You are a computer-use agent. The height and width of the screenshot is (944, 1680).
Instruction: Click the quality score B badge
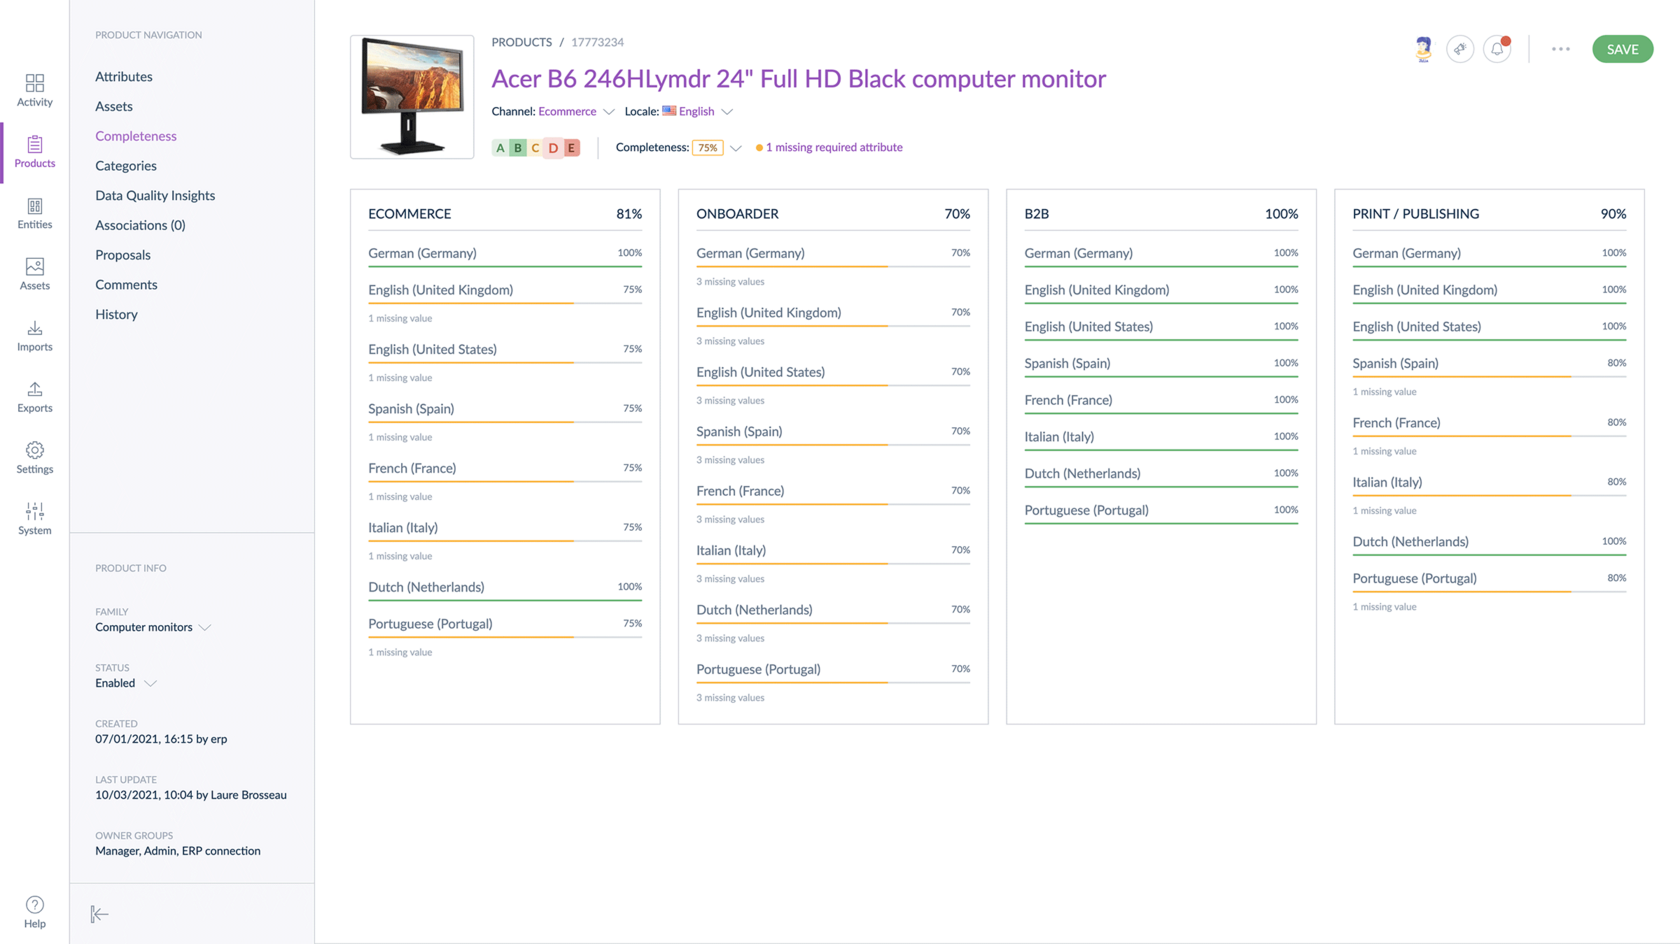(x=518, y=148)
